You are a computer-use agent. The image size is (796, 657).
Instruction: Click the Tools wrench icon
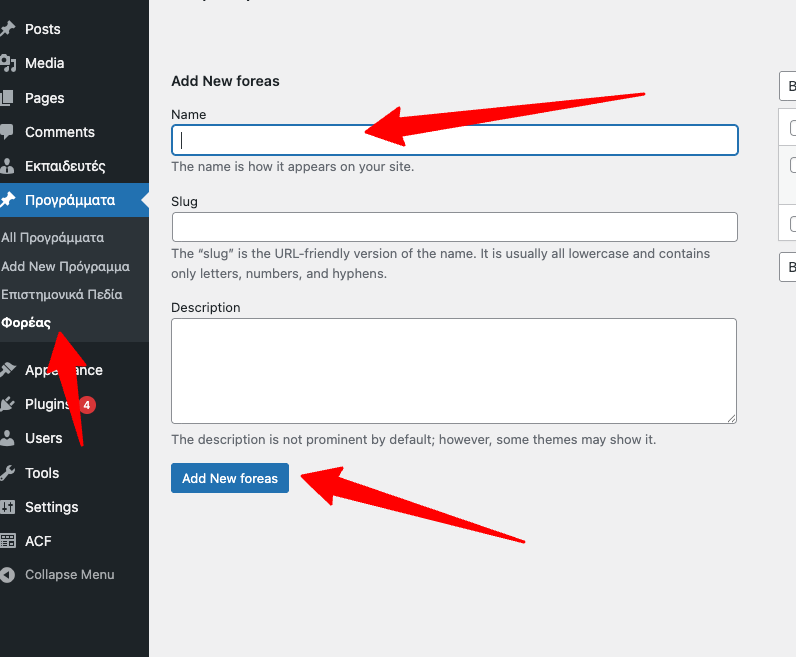(8, 473)
